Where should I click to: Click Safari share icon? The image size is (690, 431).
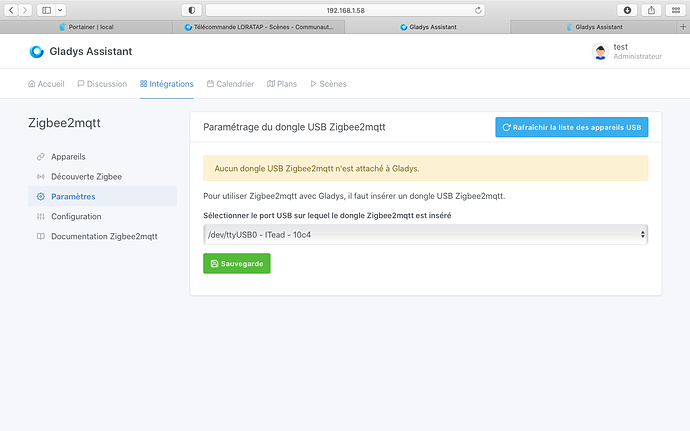[x=651, y=9]
